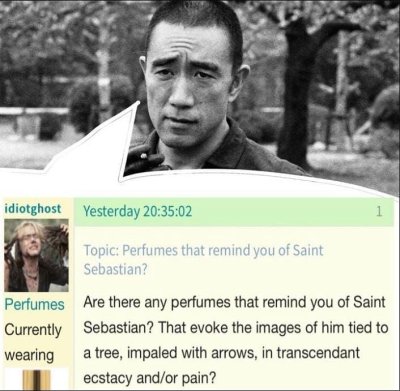Click idiotghost's avatar picture

point(36,255)
